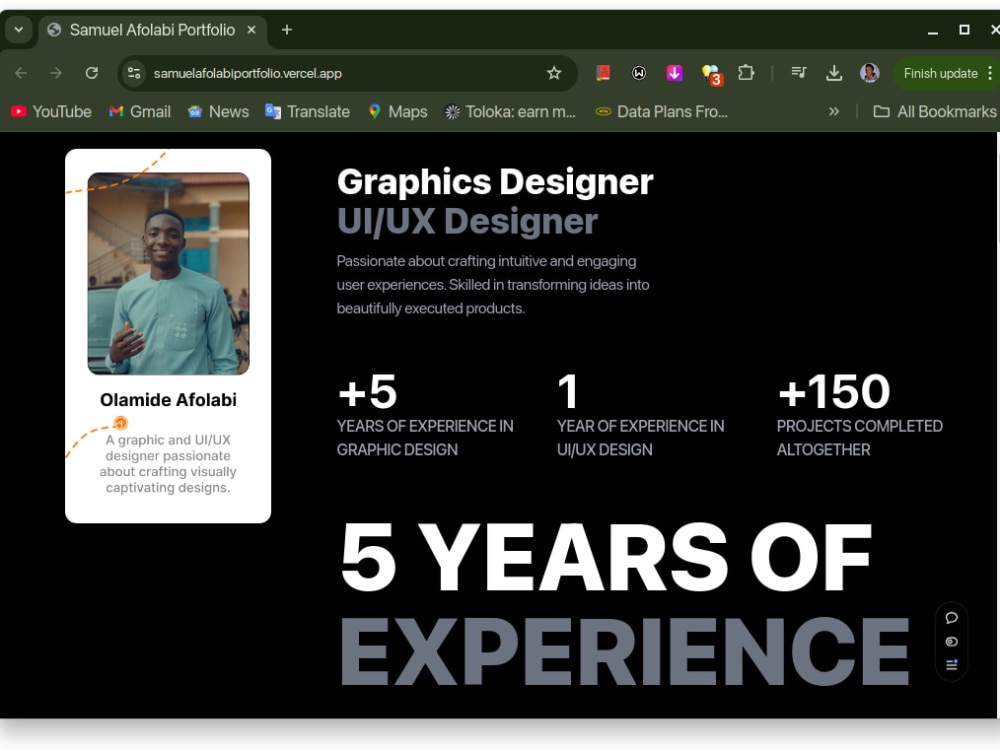
Task: Click the Finish update button
Action: 940,73
